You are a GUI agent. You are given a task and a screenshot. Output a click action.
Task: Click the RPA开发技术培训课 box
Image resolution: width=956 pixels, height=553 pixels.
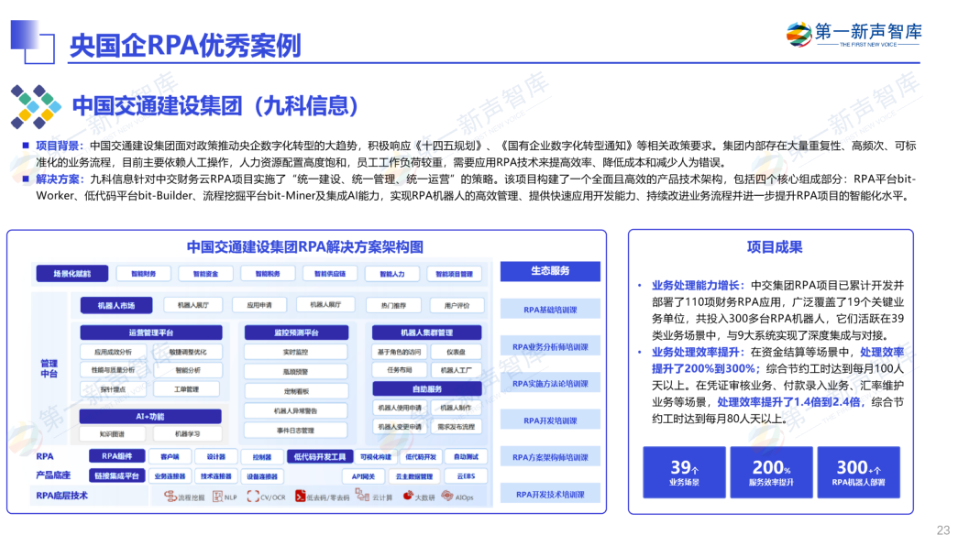pyautogui.click(x=550, y=494)
